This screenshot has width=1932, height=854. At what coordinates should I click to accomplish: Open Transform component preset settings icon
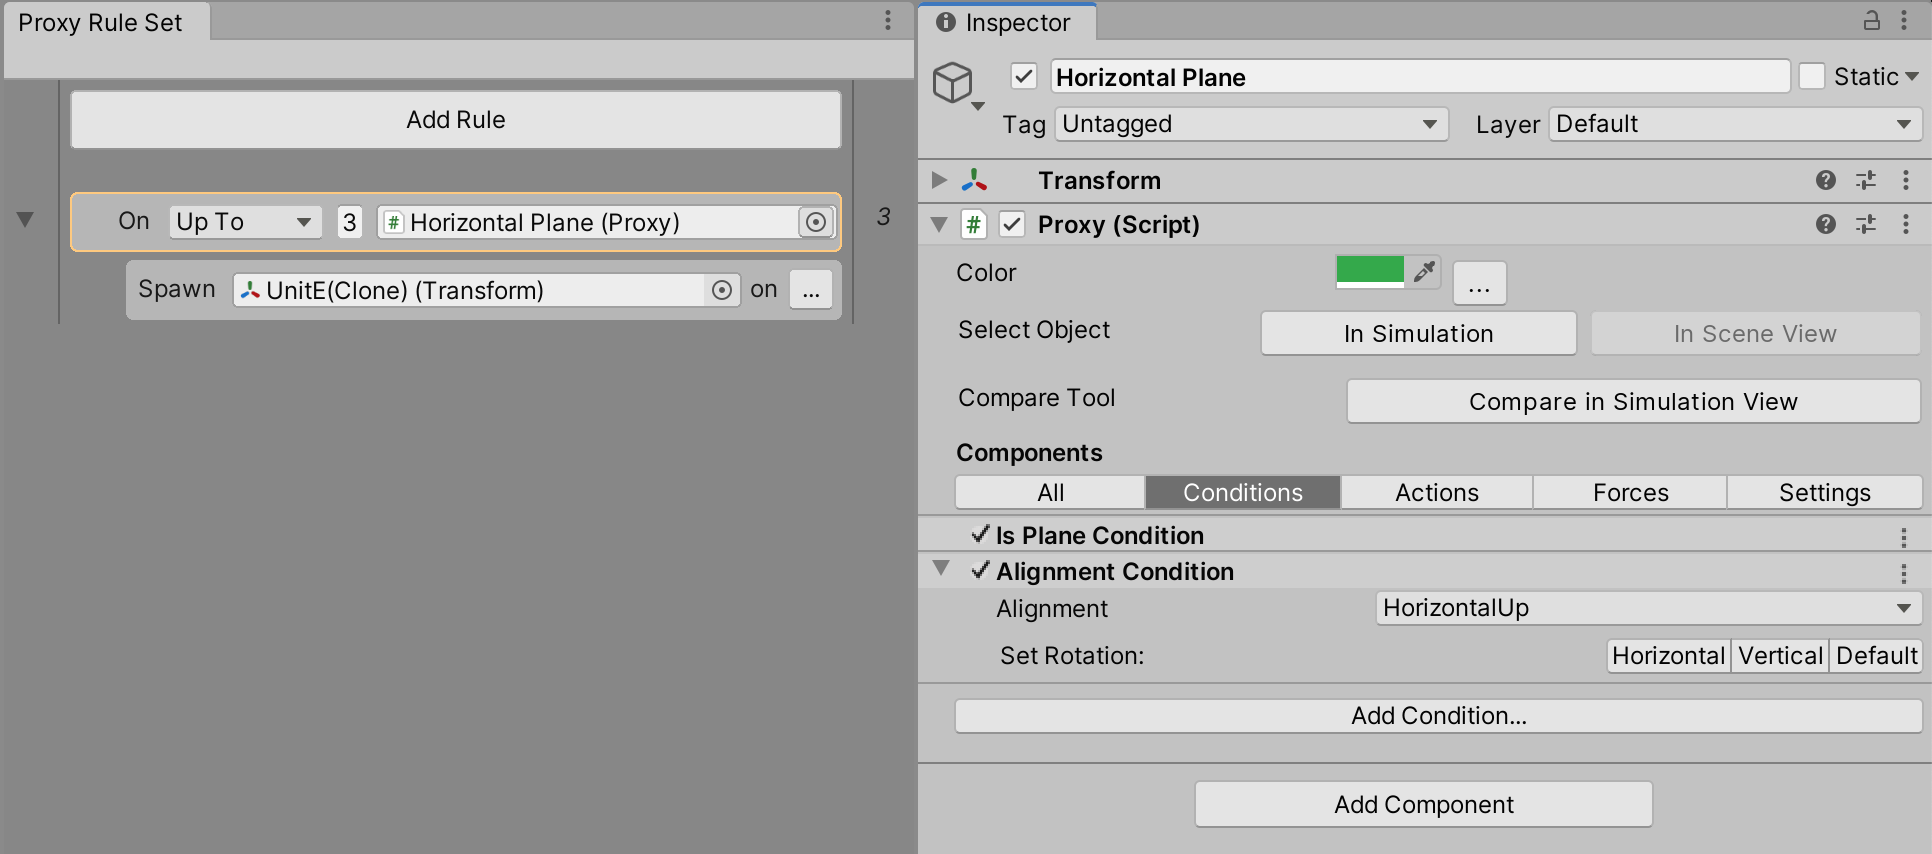point(1866,180)
